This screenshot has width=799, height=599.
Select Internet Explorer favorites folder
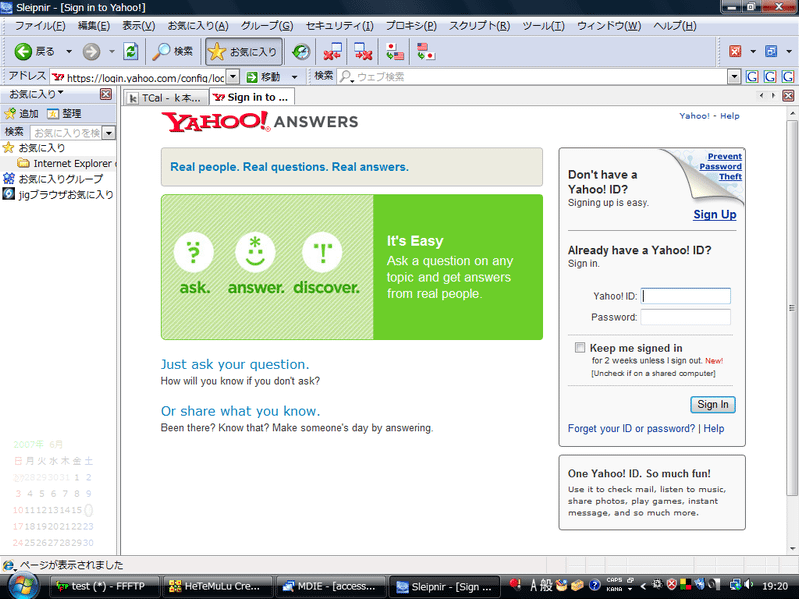pos(66,164)
